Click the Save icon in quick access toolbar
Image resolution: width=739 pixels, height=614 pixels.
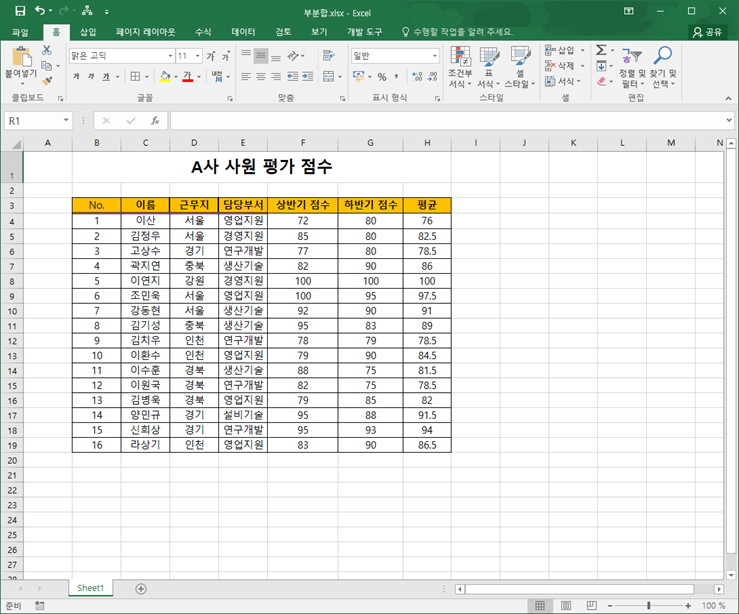[20, 11]
